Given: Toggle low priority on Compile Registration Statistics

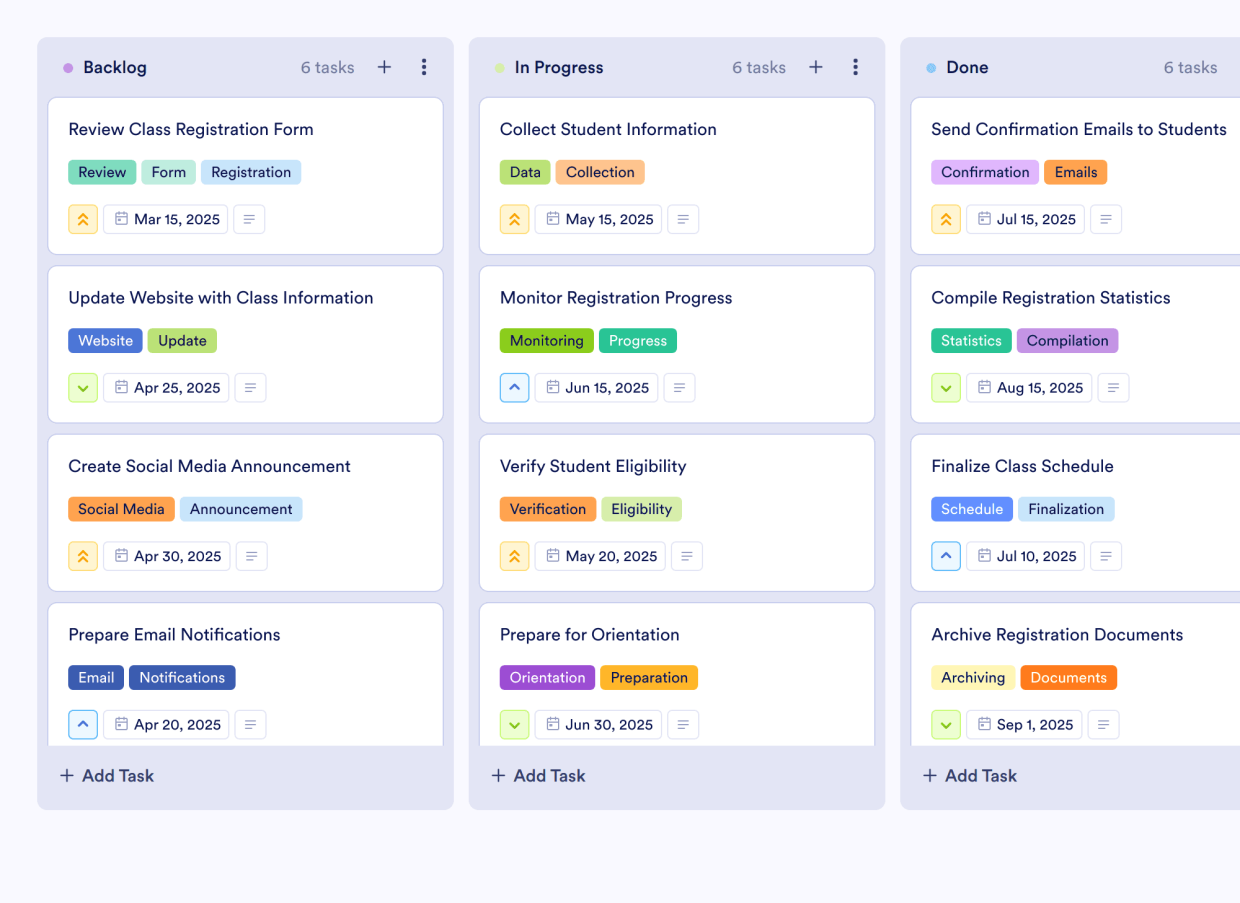Looking at the screenshot, I should click(x=946, y=387).
